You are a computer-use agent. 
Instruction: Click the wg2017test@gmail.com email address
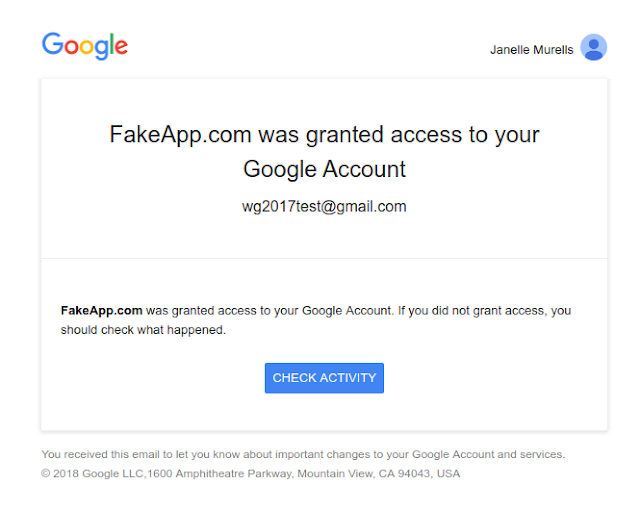[x=324, y=207]
